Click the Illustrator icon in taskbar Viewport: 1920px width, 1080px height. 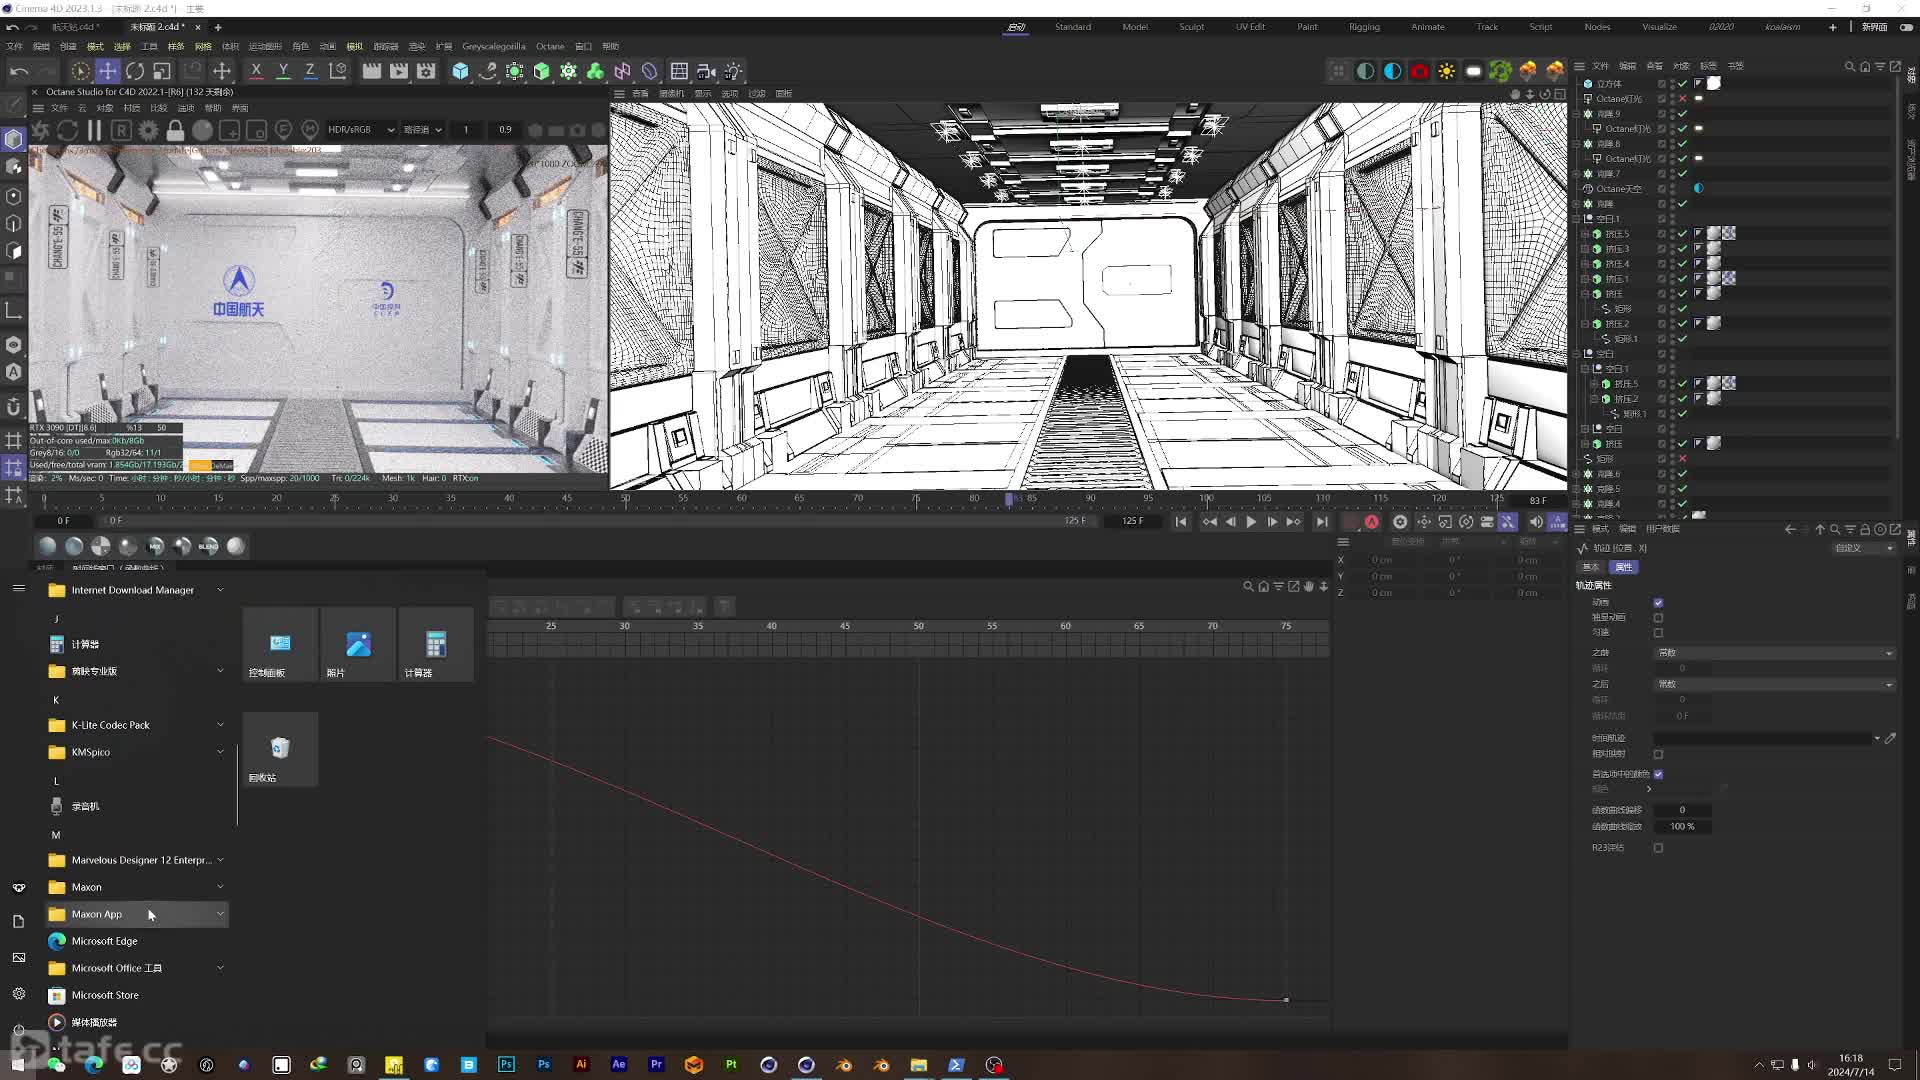pos(581,1065)
